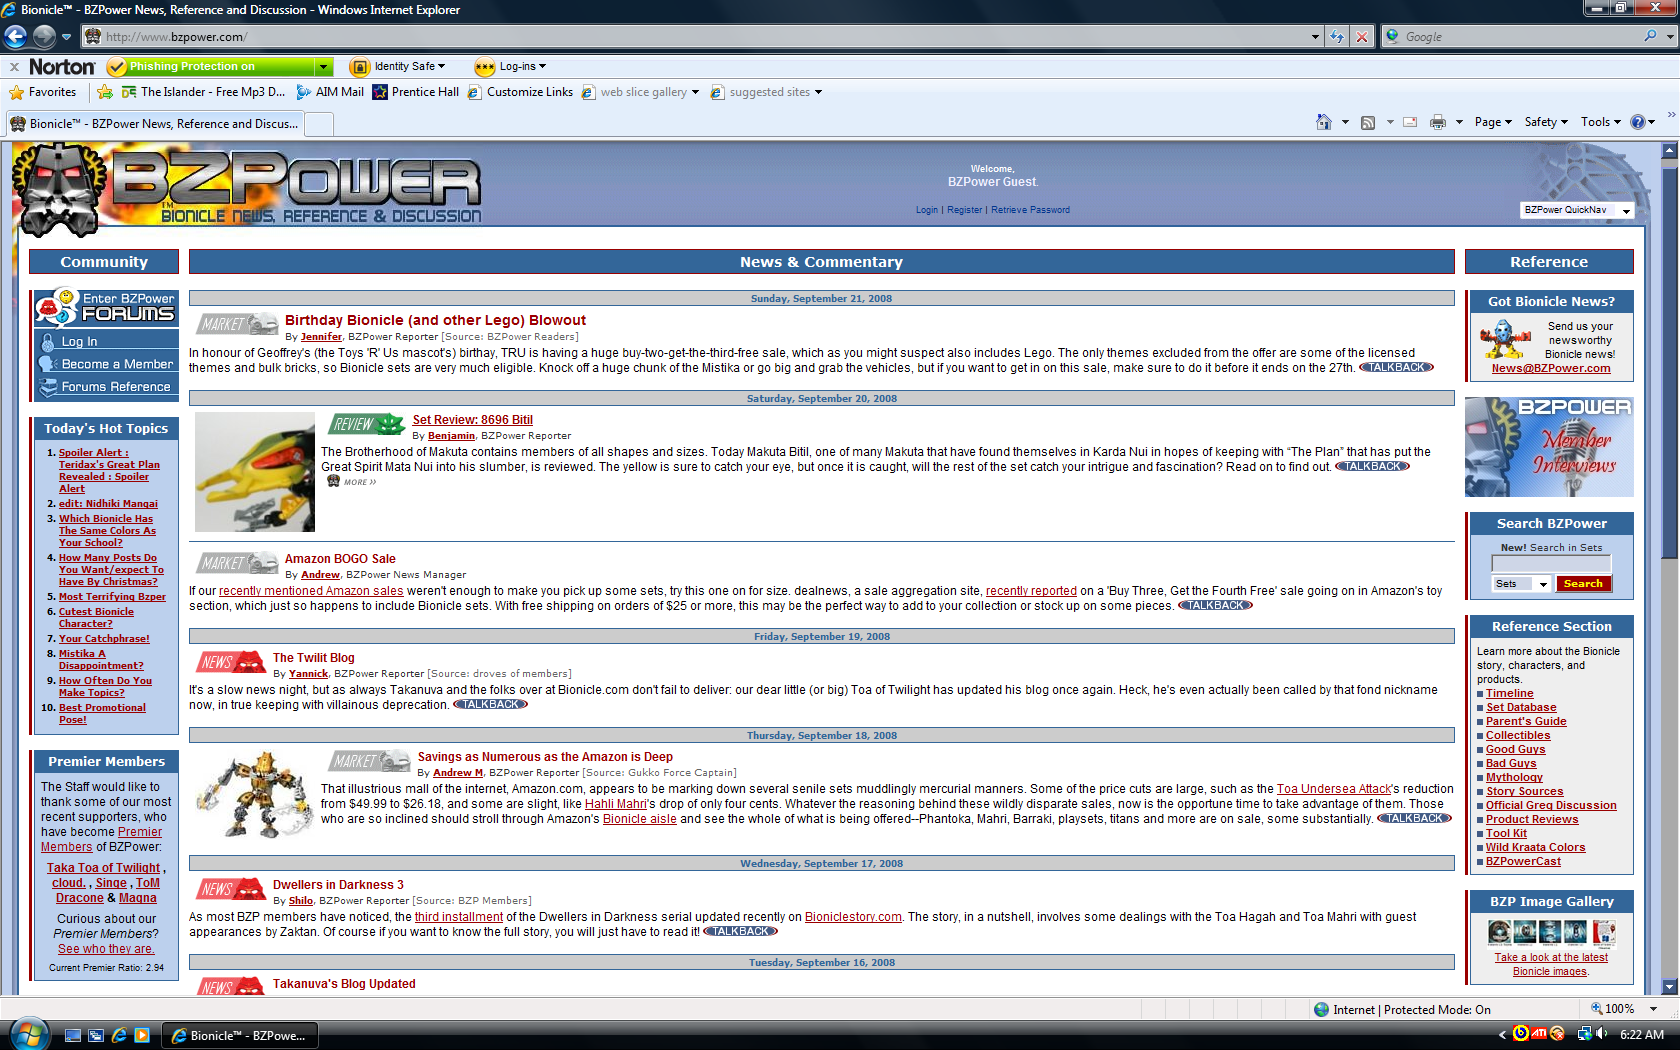Click the News@BZPower.com email link

point(1551,368)
